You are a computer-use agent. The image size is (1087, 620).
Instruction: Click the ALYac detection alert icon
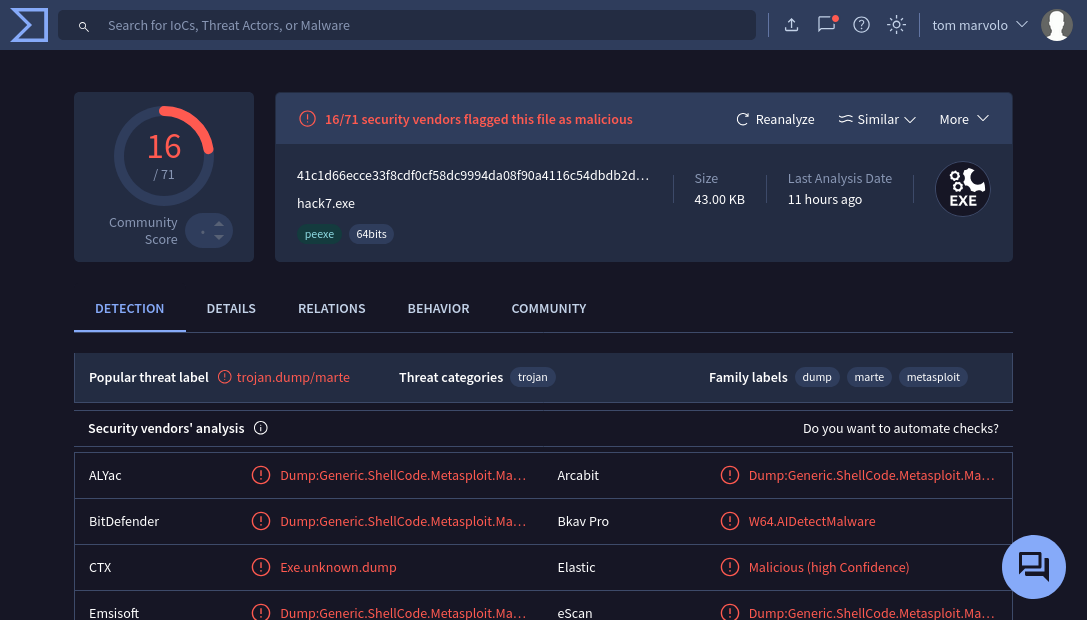pyautogui.click(x=261, y=475)
